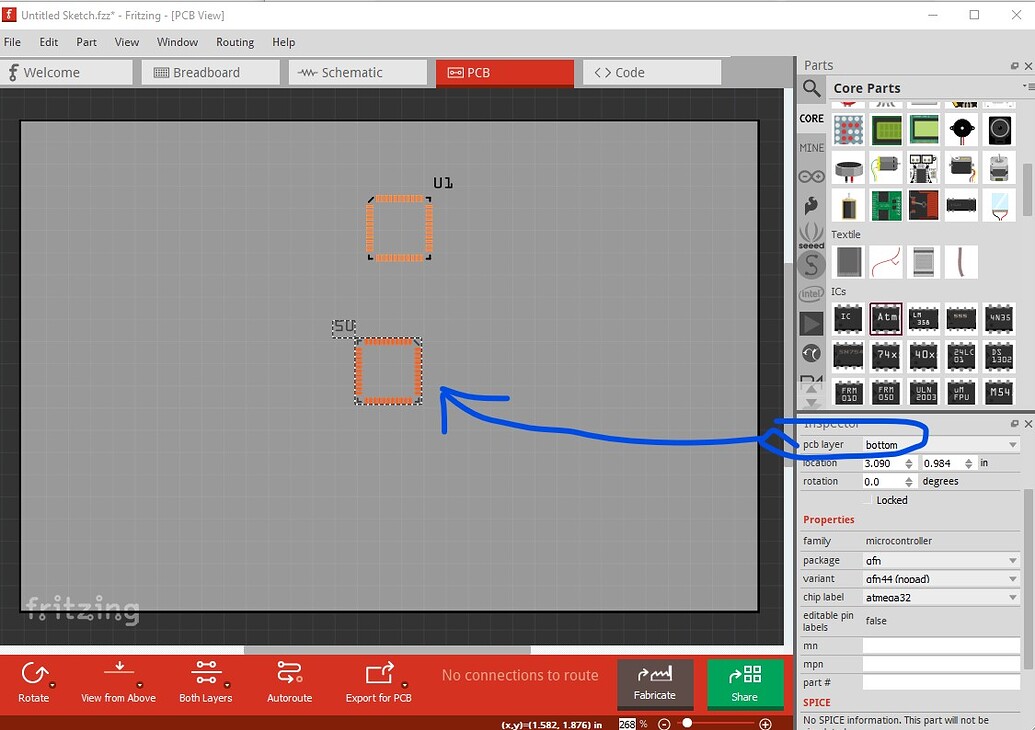The height and width of the screenshot is (730, 1035).
Task: Open the Arduino parts bin
Action: [x=811, y=176]
